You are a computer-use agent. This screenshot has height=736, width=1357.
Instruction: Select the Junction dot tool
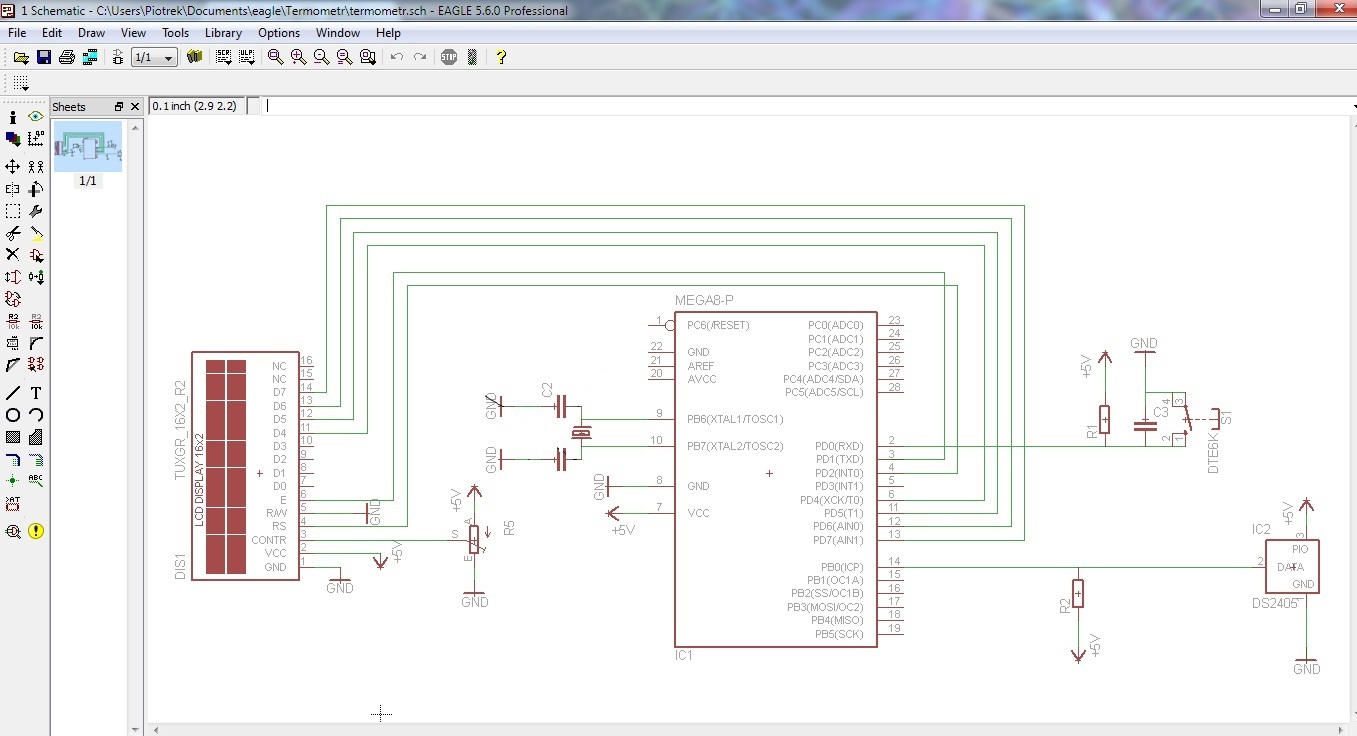(13, 480)
